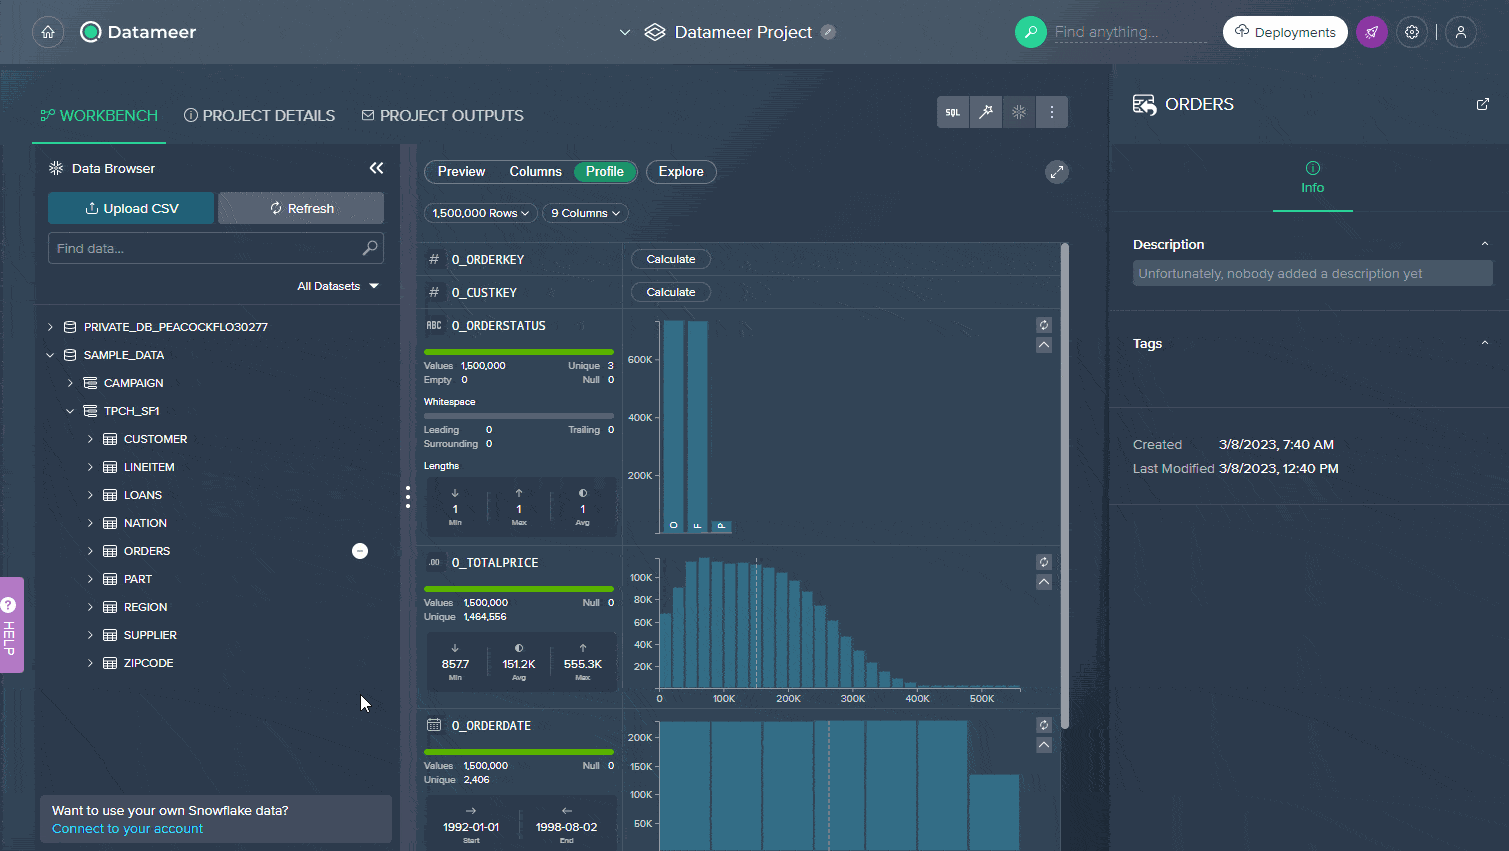Open the vertical three-dot more menu
This screenshot has width=1509, height=851.
click(1052, 112)
